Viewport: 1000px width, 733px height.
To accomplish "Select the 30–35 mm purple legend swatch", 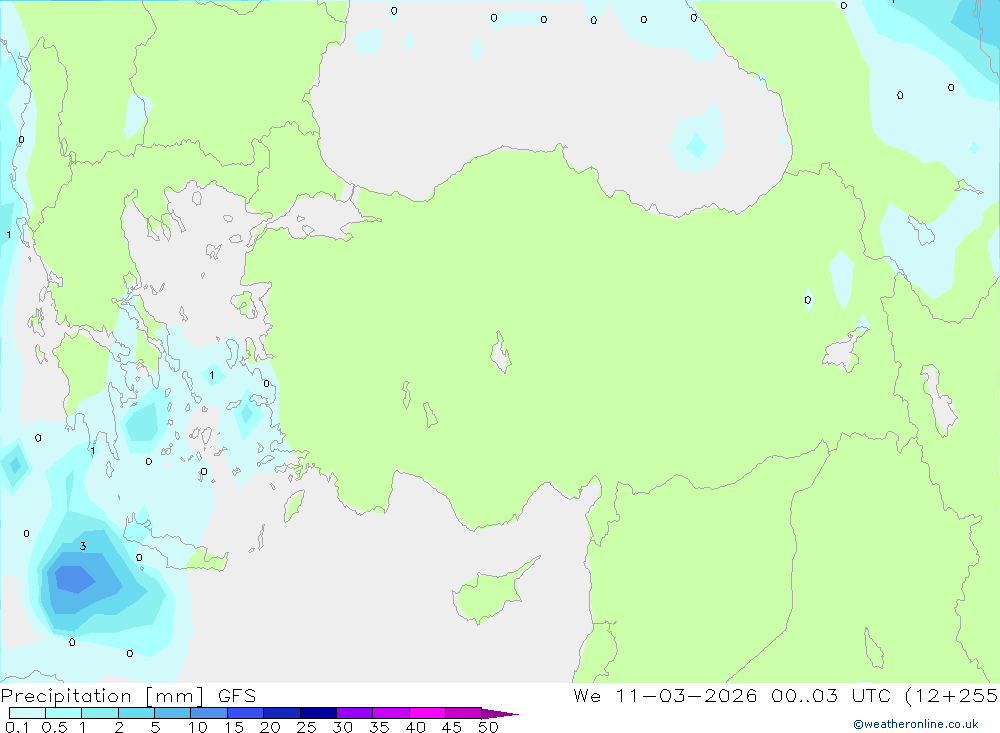I will point(354,713).
